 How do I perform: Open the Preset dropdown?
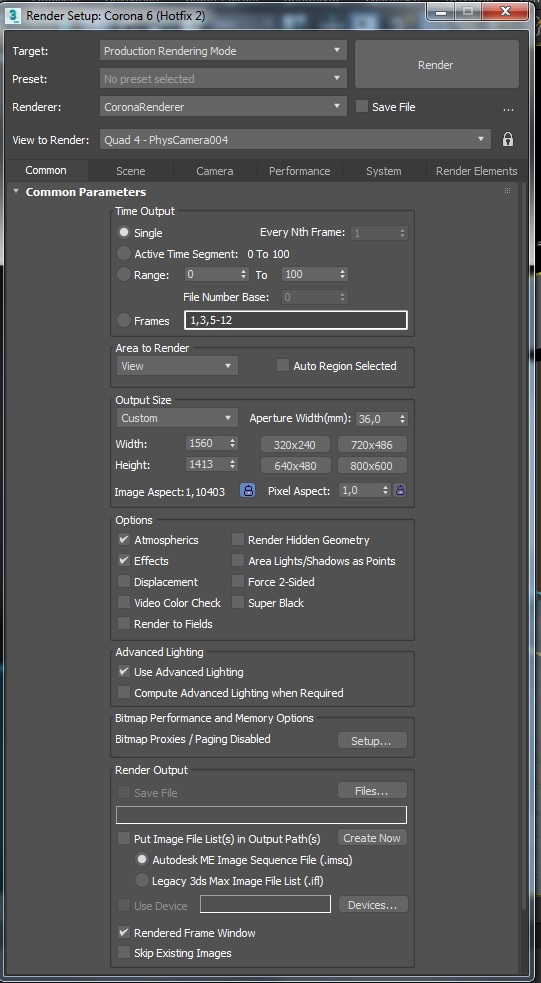(x=223, y=78)
